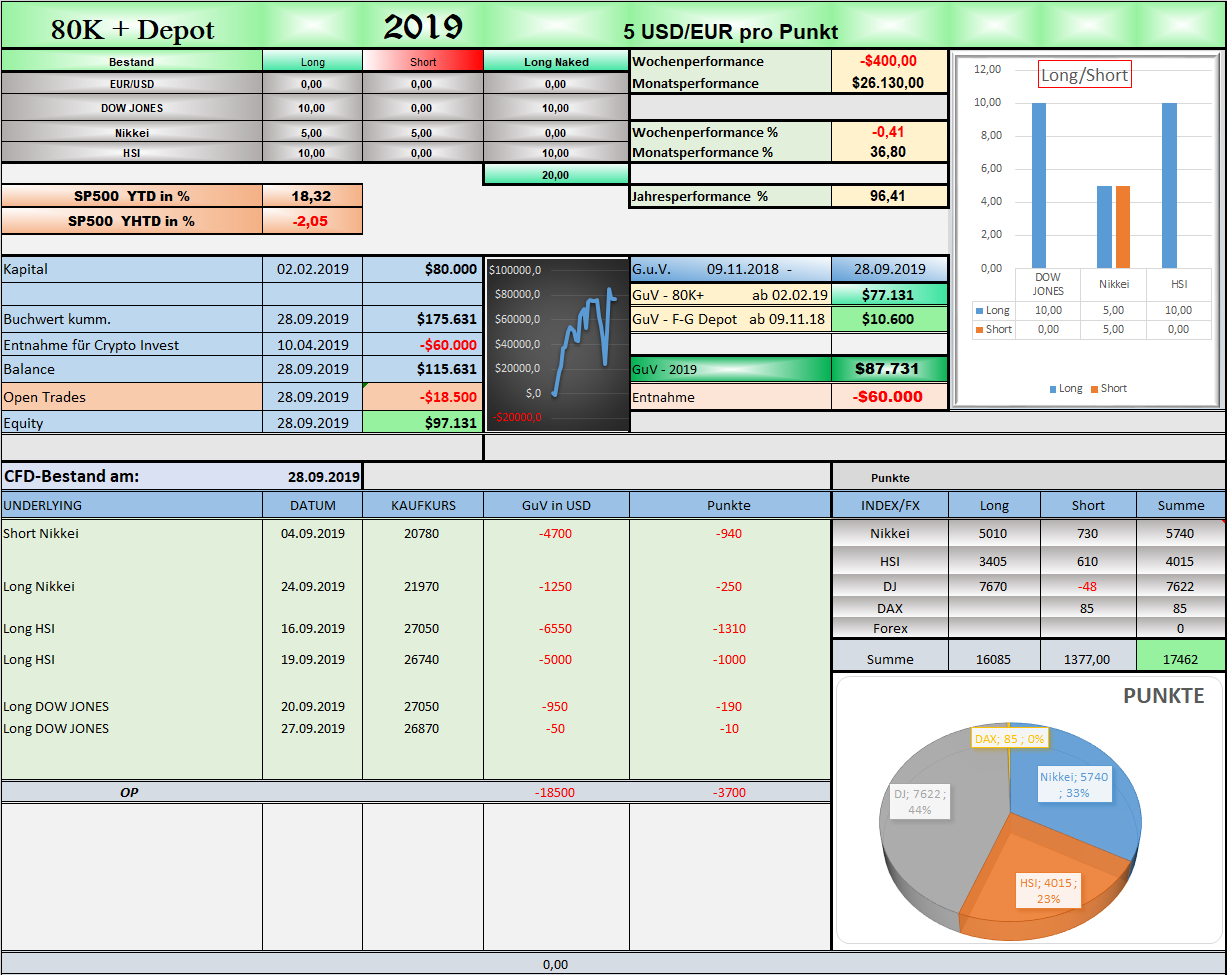1227x975 pixels.
Task: Click the "36,80" Monatsperformance % cell
Action: pos(889,152)
